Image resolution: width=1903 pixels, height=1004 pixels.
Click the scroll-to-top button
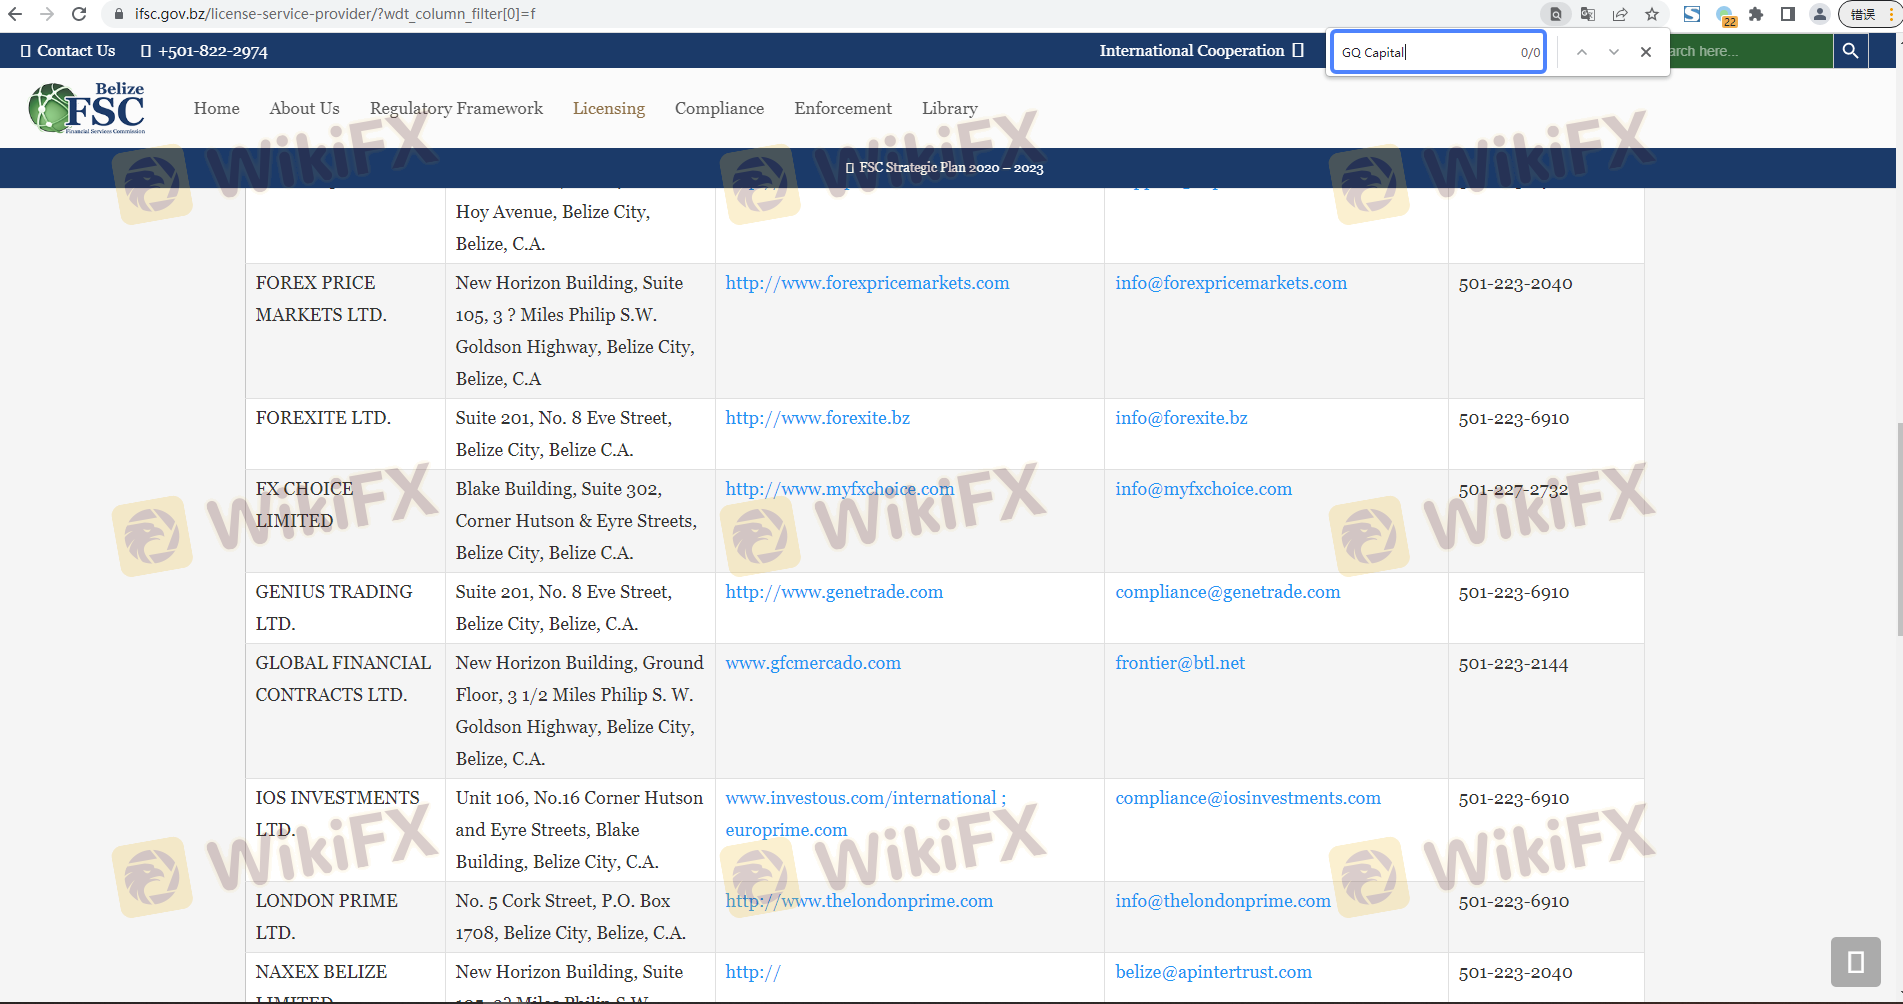click(x=1855, y=961)
